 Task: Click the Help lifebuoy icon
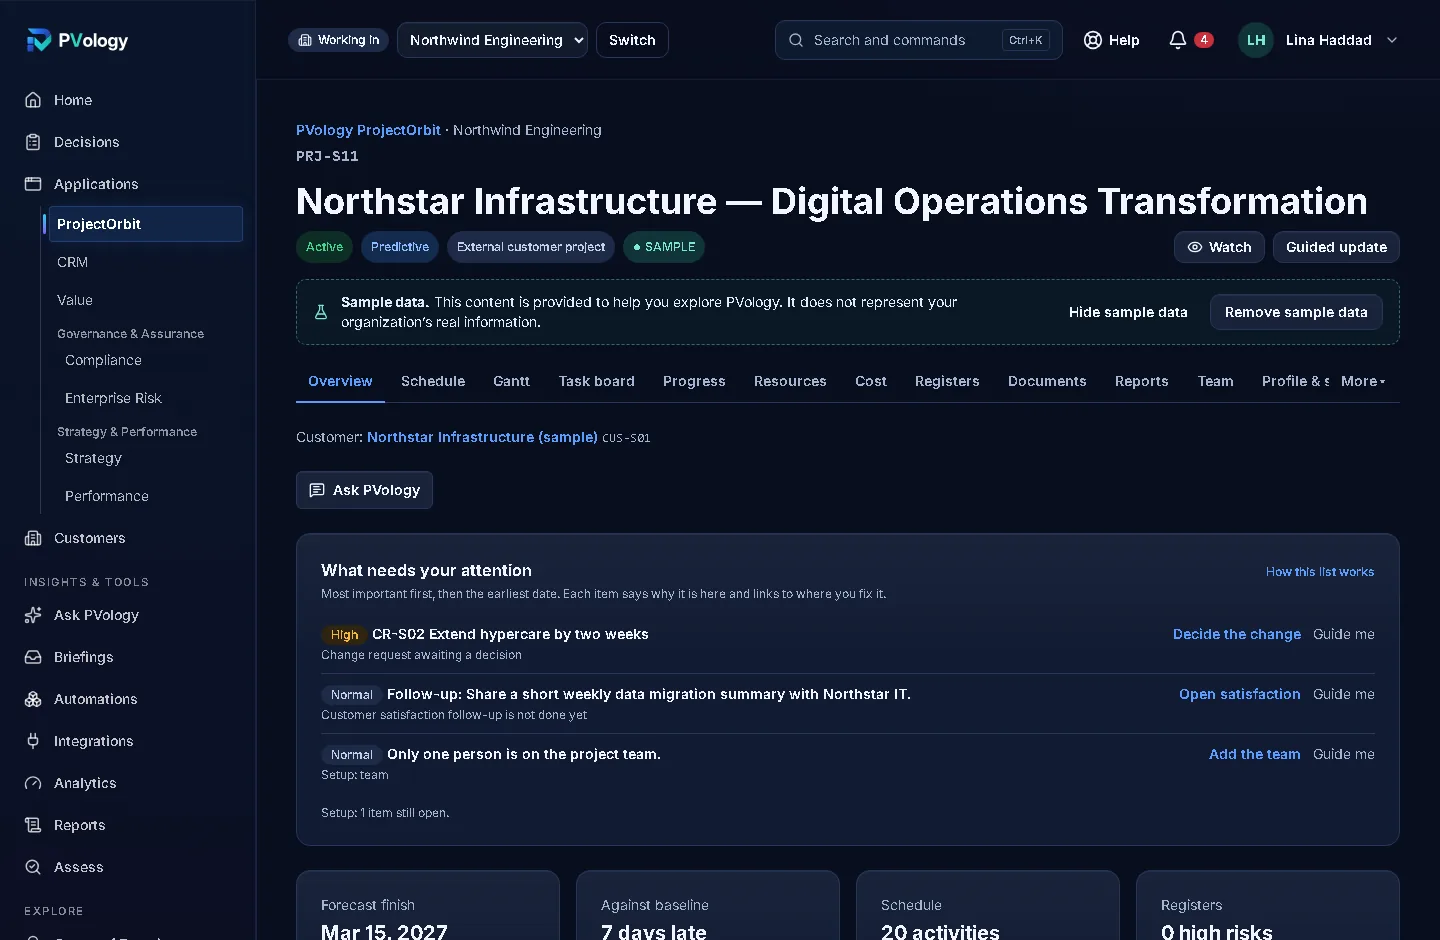(x=1093, y=40)
